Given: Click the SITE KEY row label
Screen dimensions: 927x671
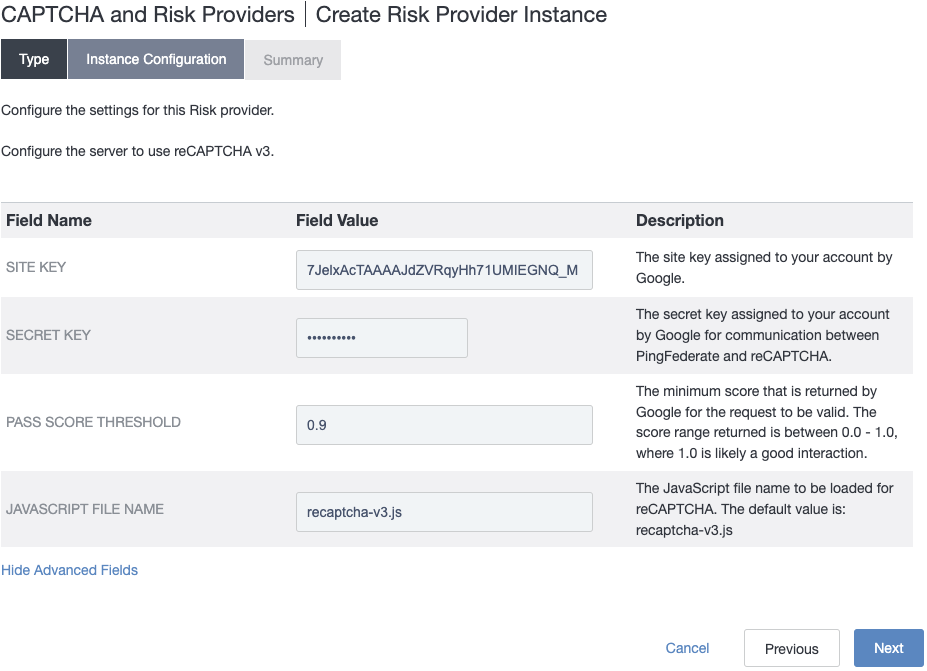Looking at the screenshot, I should tap(35, 267).
